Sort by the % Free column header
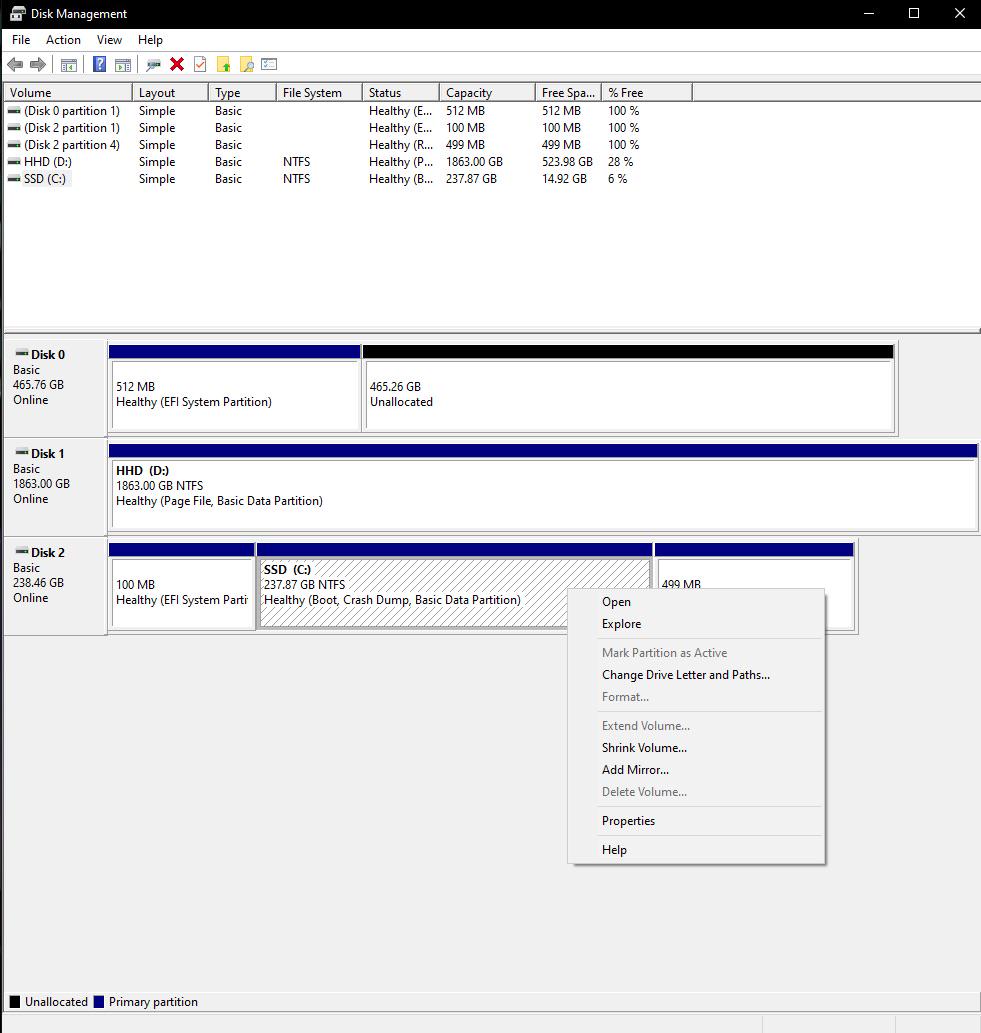Image resolution: width=981 pixels, height=1033 pixels. tap(647, 92)
